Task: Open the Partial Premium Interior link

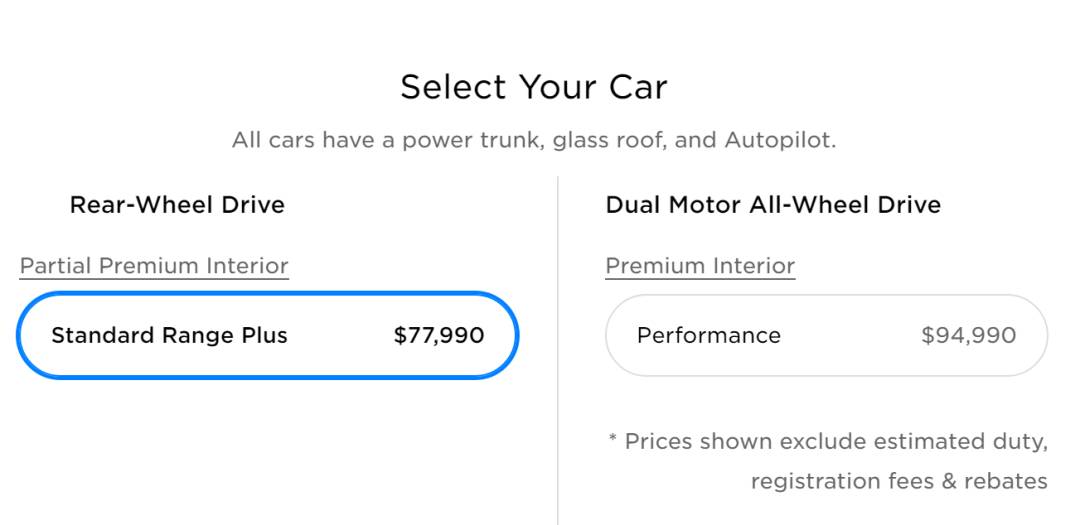Action: [154, 266]
